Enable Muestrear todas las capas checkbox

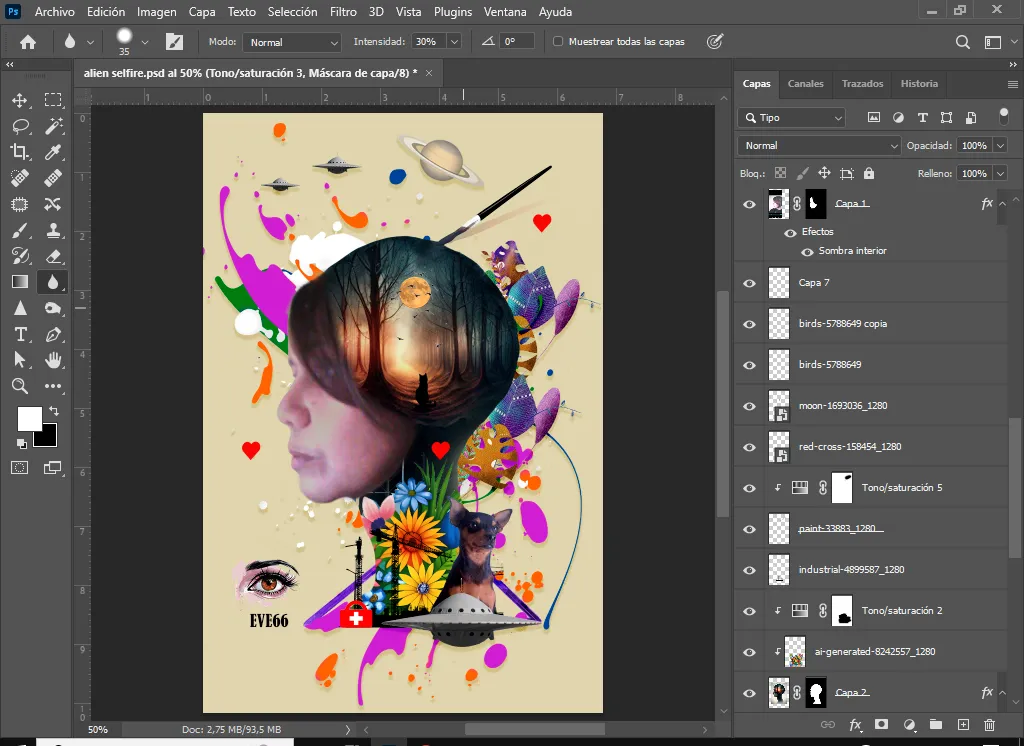click(x=558, y=42)
